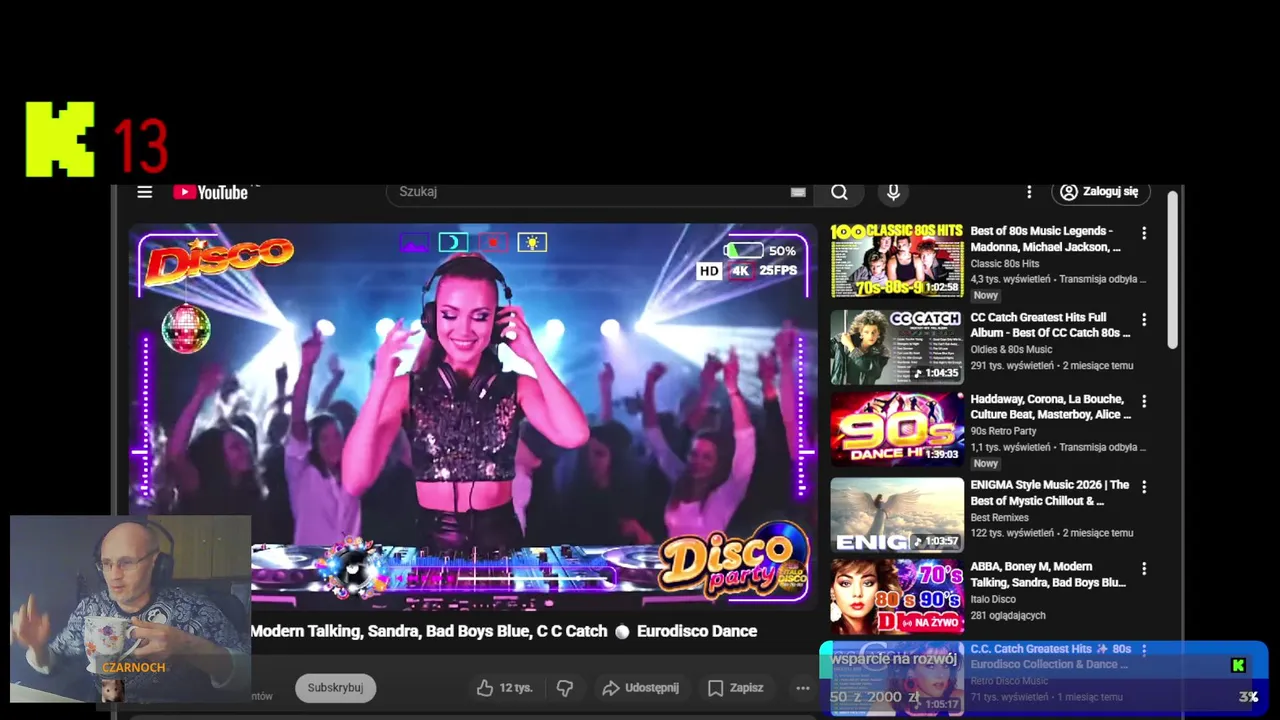Open ENIGMA Style Music 2026 thumbnail
Viewport: 1280px width, 720px height.
[x=897, y=515]
